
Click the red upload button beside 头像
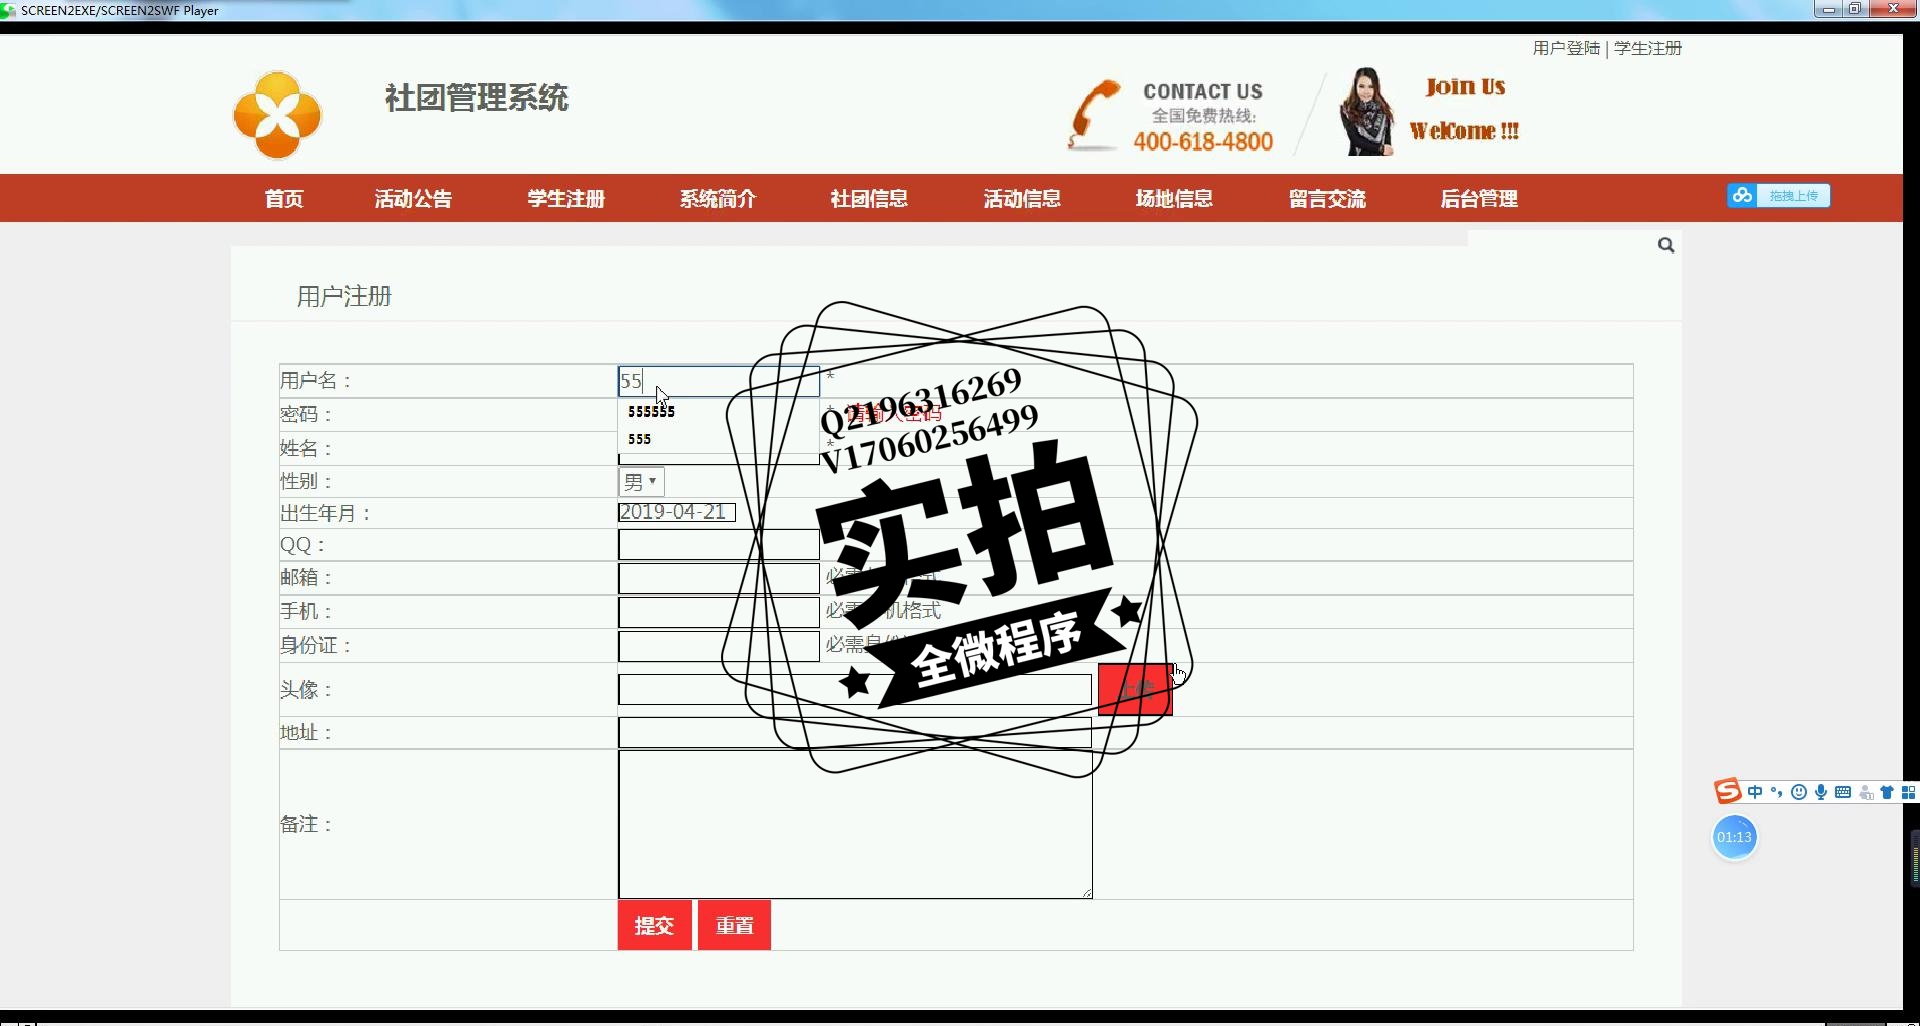(x=1135, y=689)
